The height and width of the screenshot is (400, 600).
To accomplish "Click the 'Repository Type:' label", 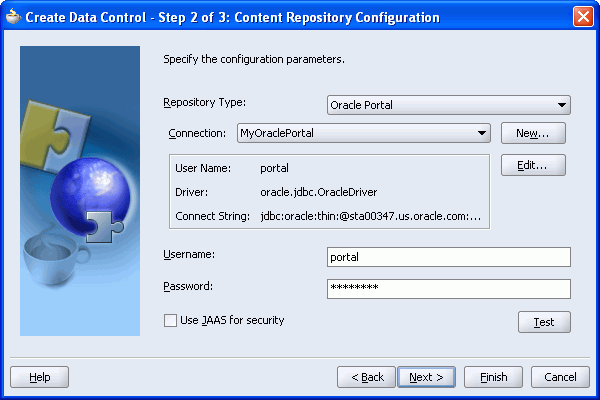I will click(204, 103).
